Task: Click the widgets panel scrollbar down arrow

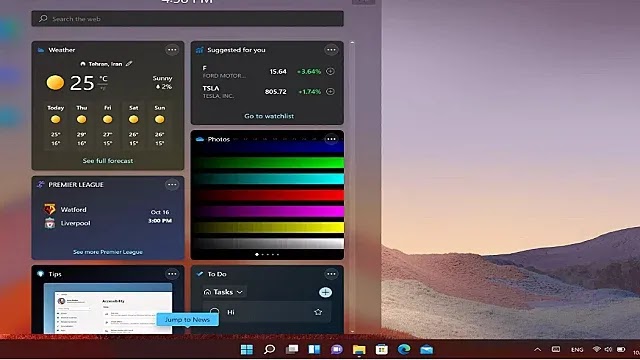Action: point(352,331)
